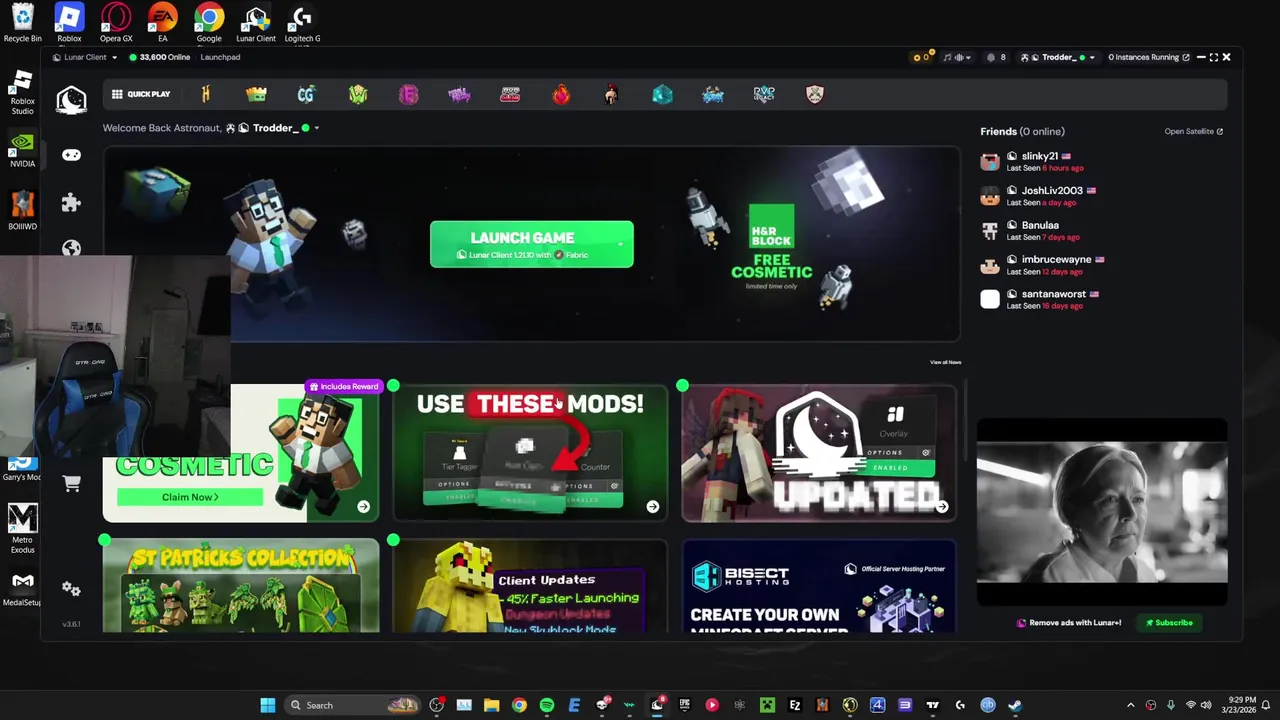The height and width of the screenshot is (720, 1280).
Task: Click 0 Instances Running link
Action: [1149, 57]
